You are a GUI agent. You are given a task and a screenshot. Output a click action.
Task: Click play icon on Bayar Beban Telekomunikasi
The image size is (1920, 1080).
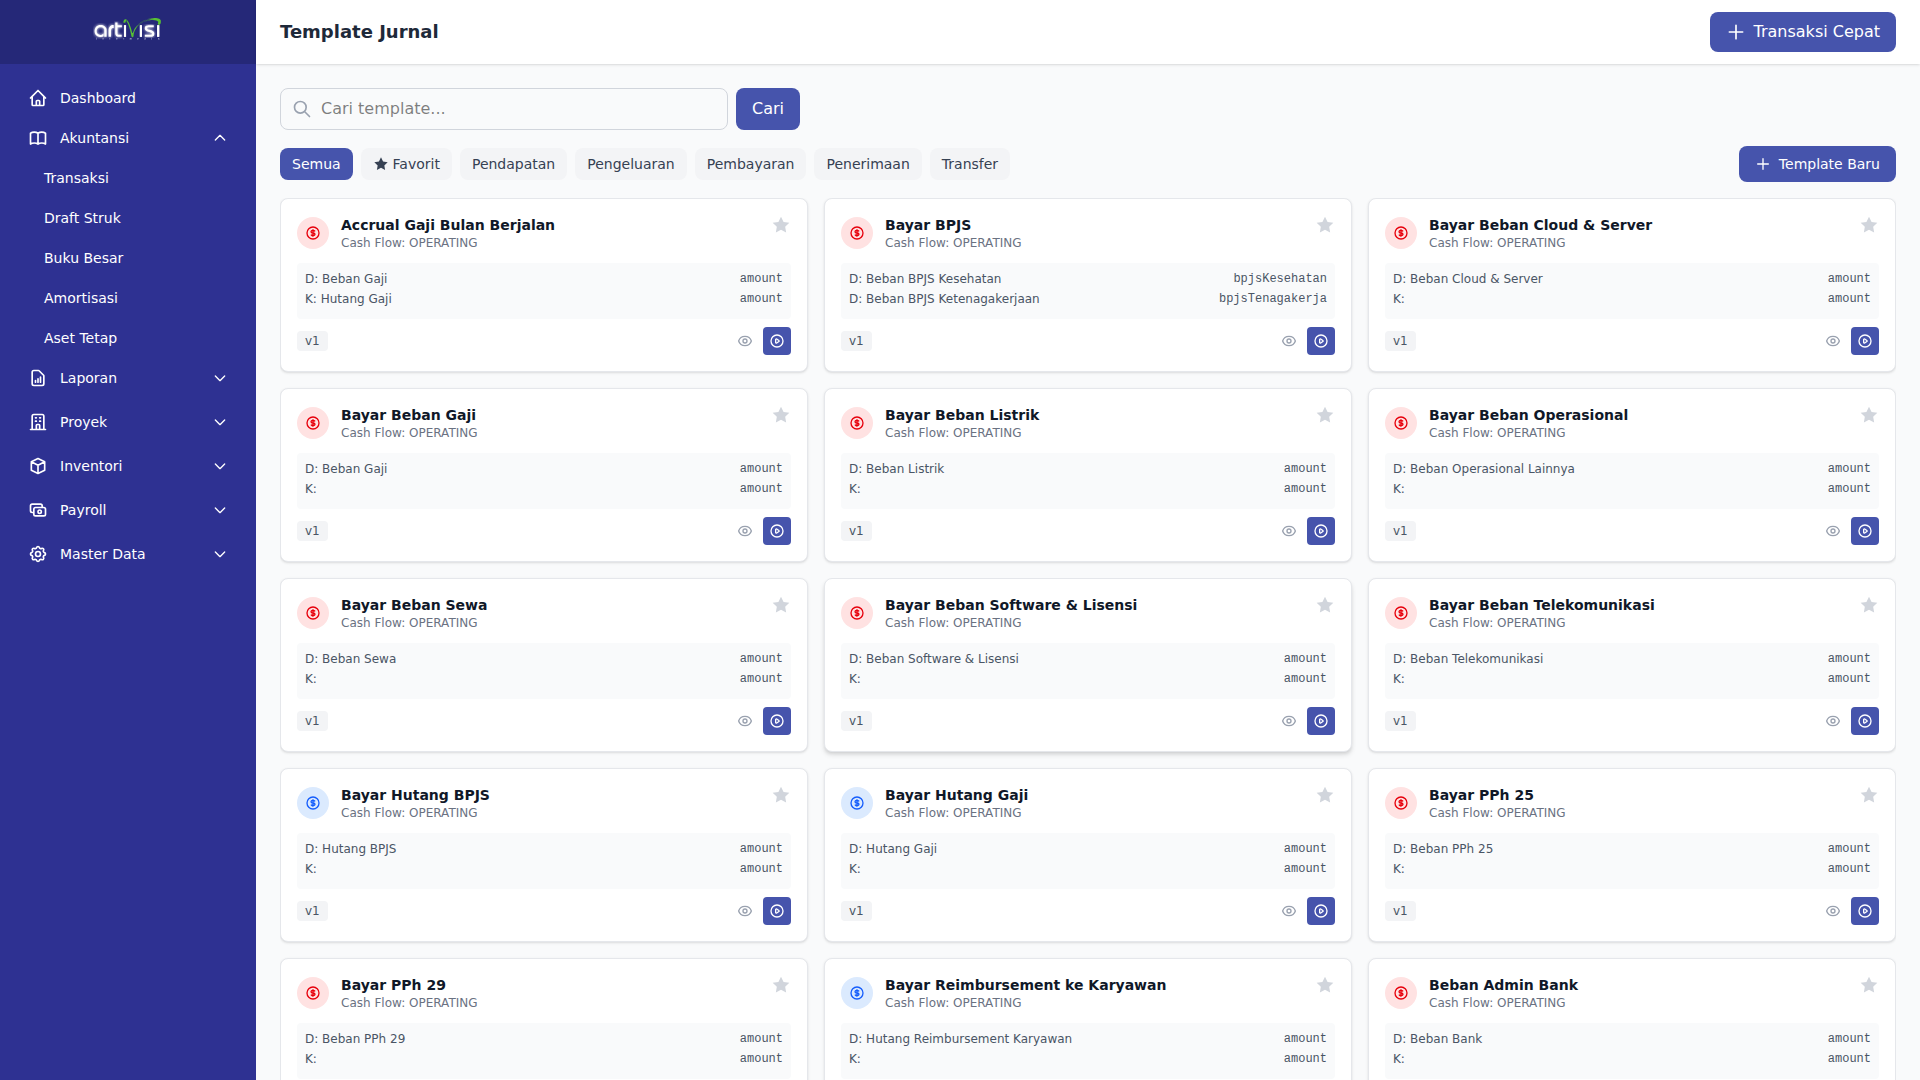point(1865,721)
